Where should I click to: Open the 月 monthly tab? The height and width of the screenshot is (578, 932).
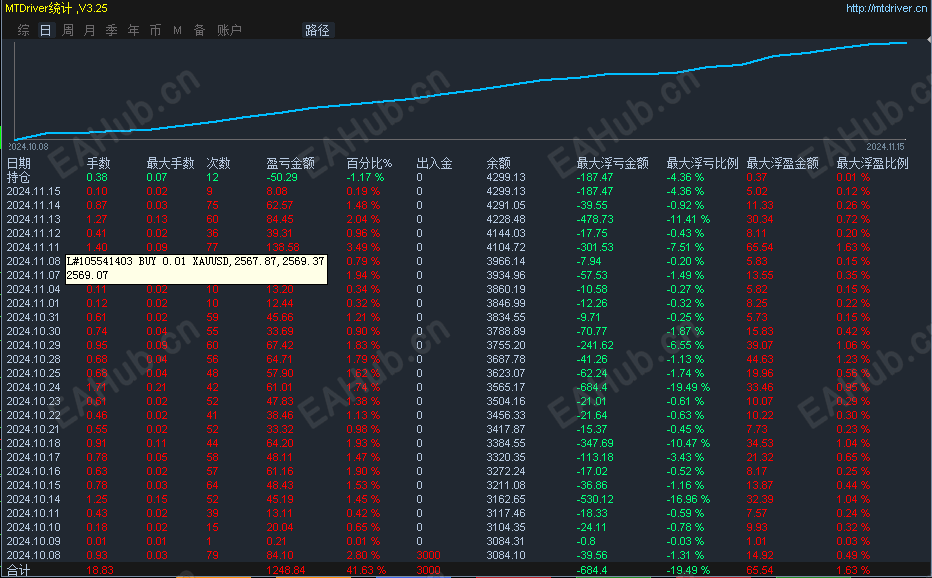[90, 30]
